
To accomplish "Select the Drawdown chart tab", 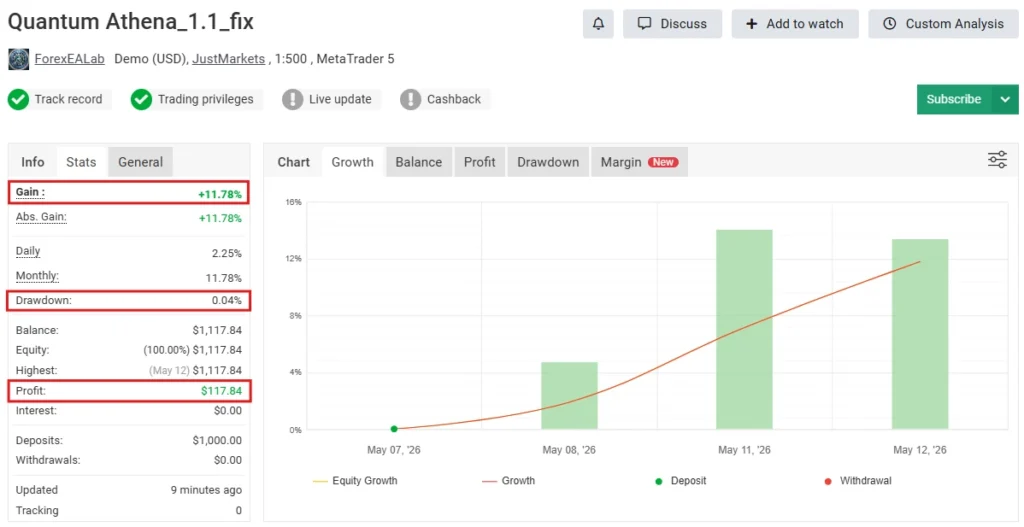I will [548, 162].
